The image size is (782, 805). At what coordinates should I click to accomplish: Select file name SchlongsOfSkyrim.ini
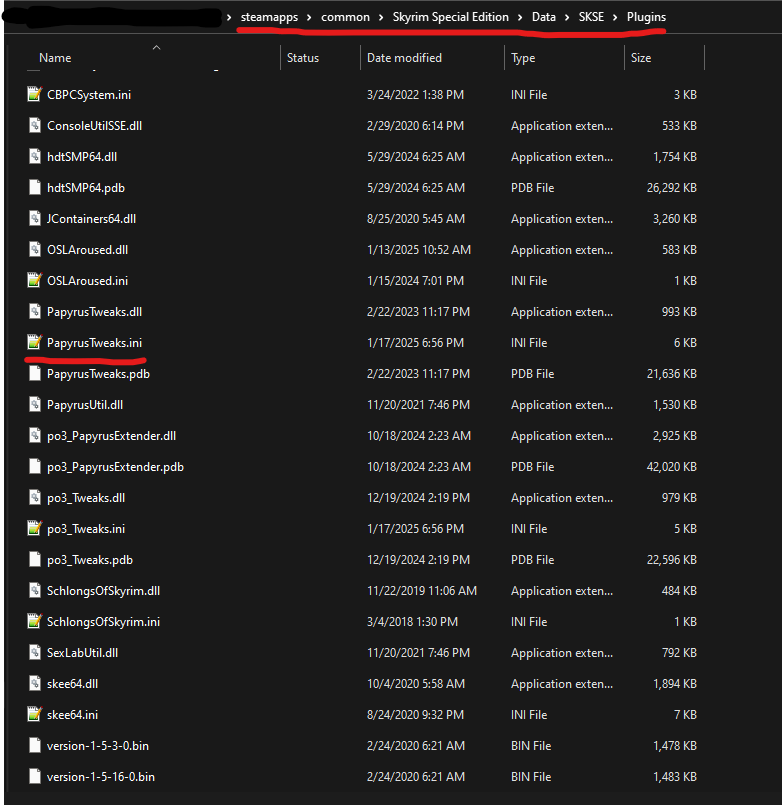coord(103,622)
